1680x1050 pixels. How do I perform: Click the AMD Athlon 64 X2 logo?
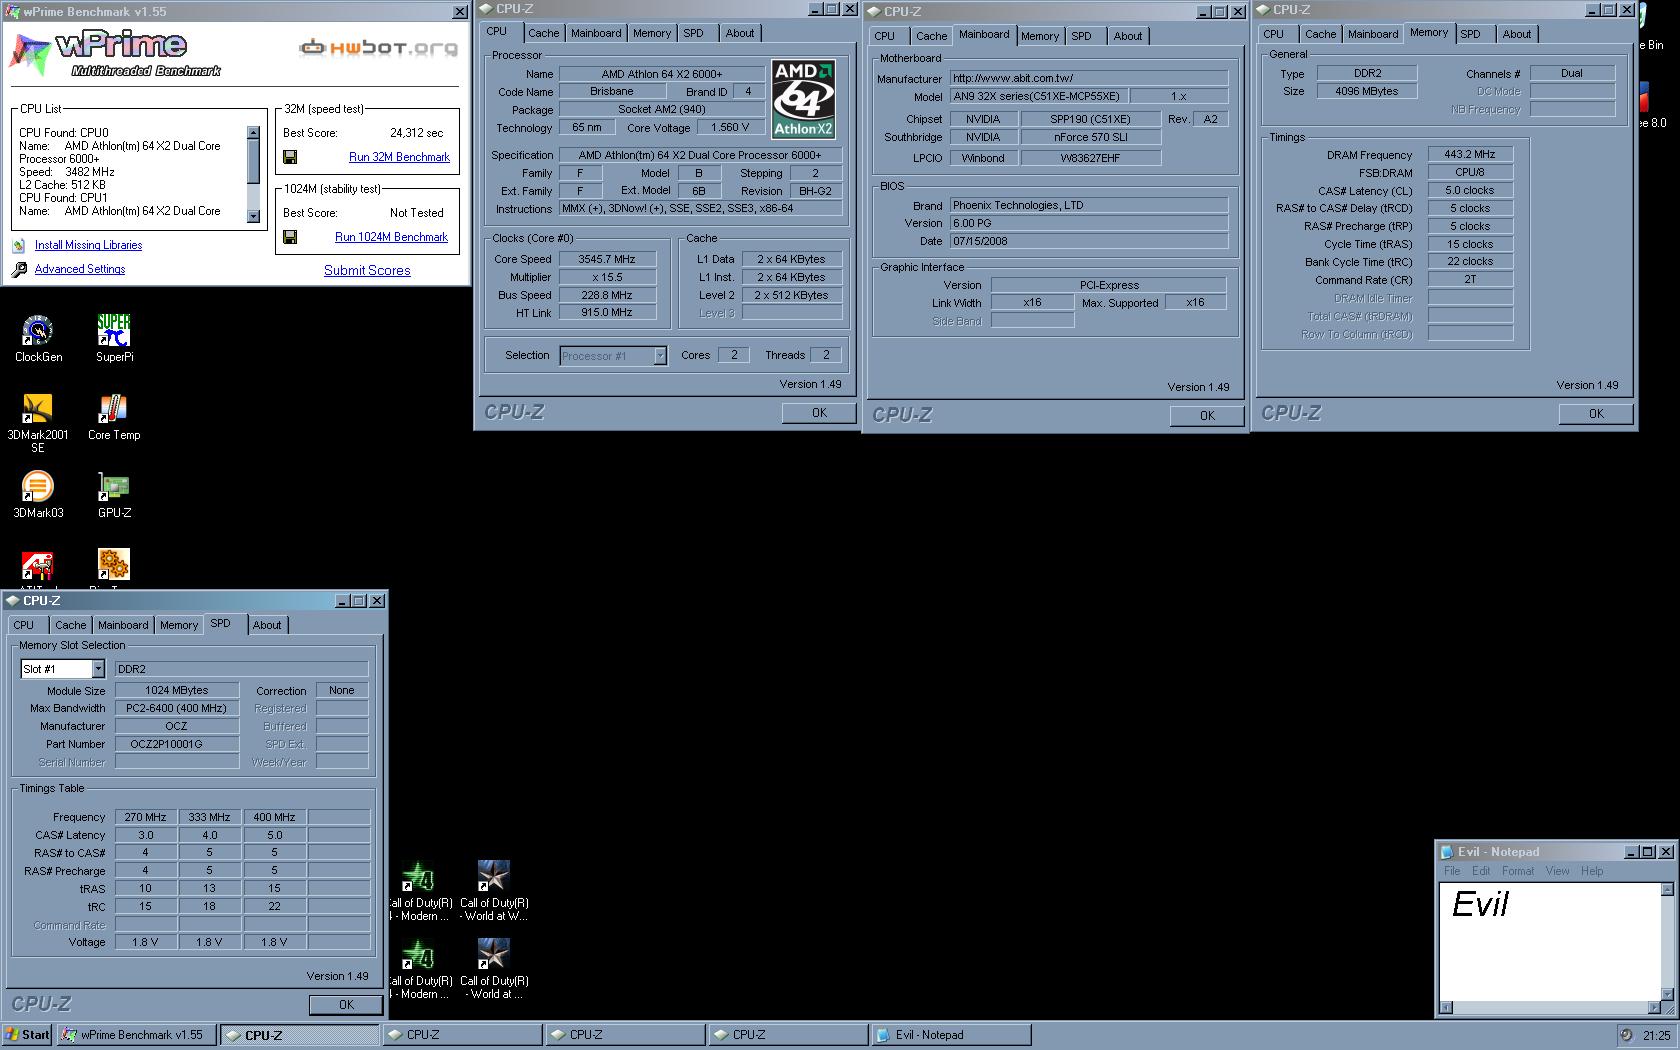[x=803, y=99]
